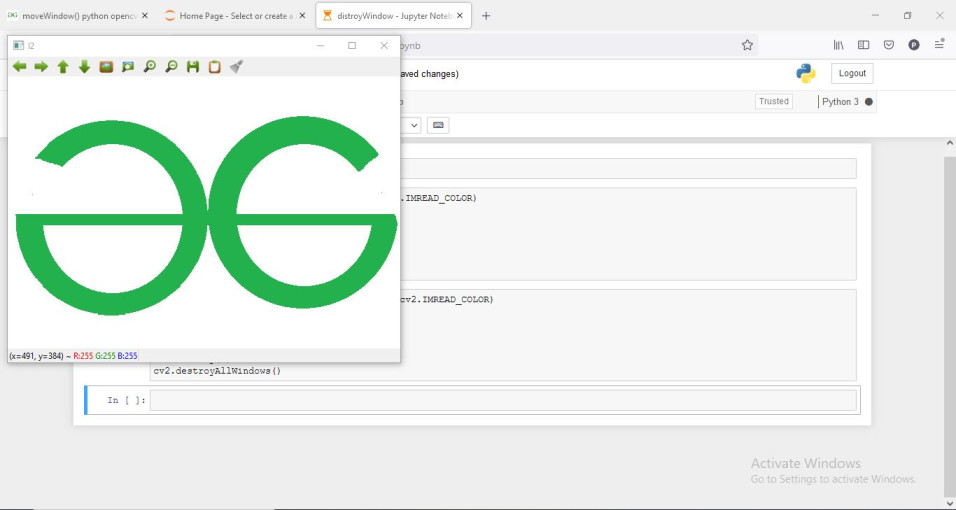The image size is (956, 510).
Task: Fit image to window icon
Action: [128, 66]
